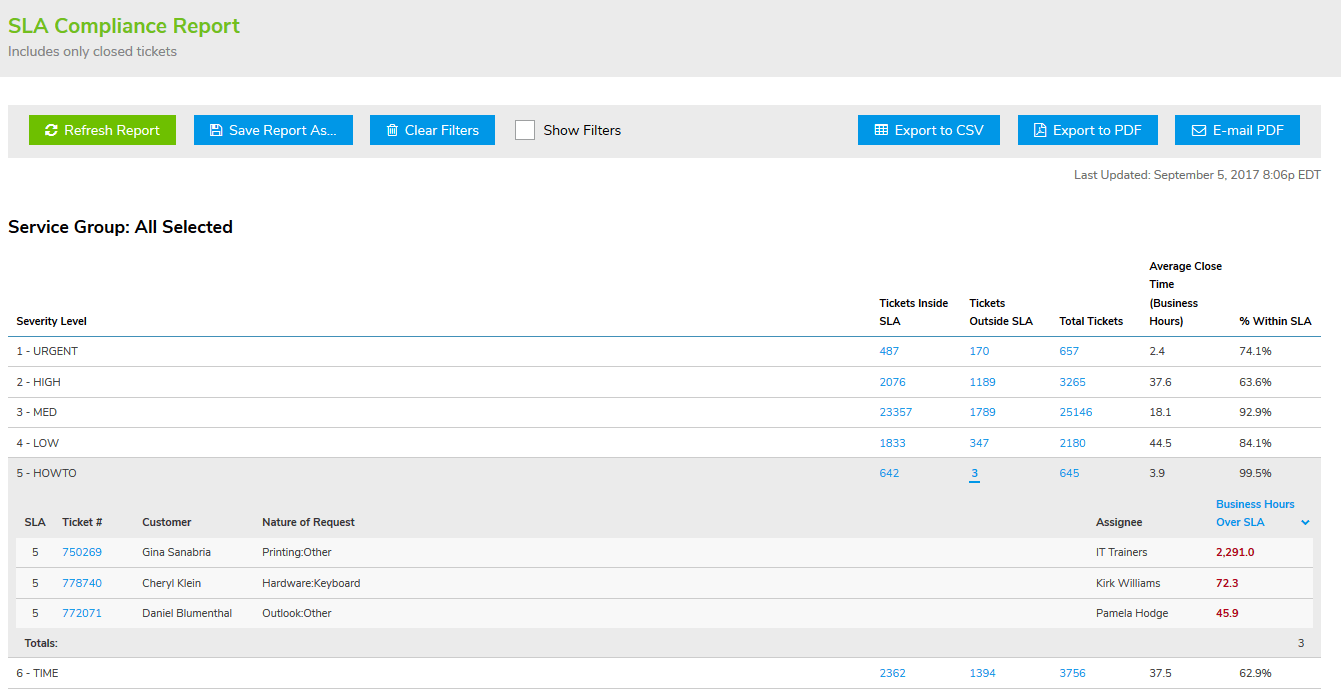This screenshot has height=694, width=1341.
Task: Open ticket 750269 for Gina Sanabria
Action: (82, 552)
